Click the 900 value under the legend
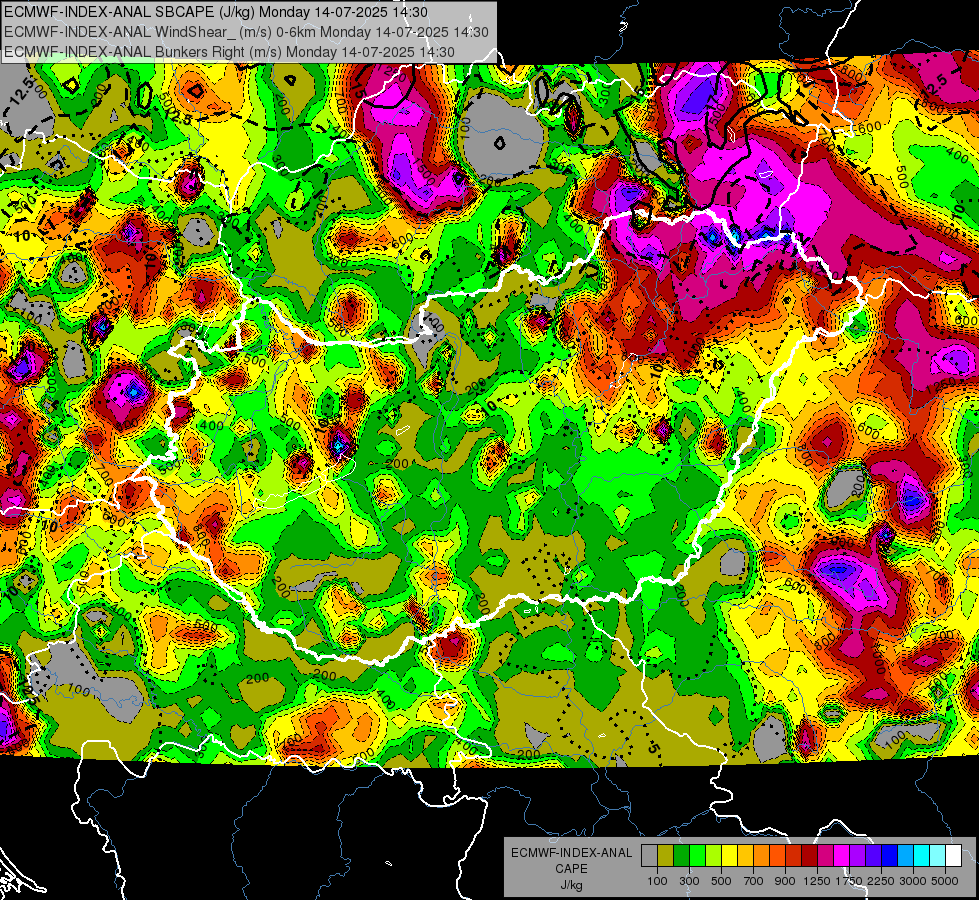 pos(785,881)
